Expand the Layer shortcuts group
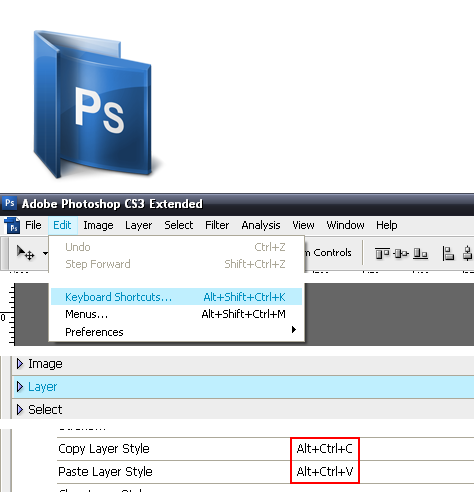 click(20, 387)
